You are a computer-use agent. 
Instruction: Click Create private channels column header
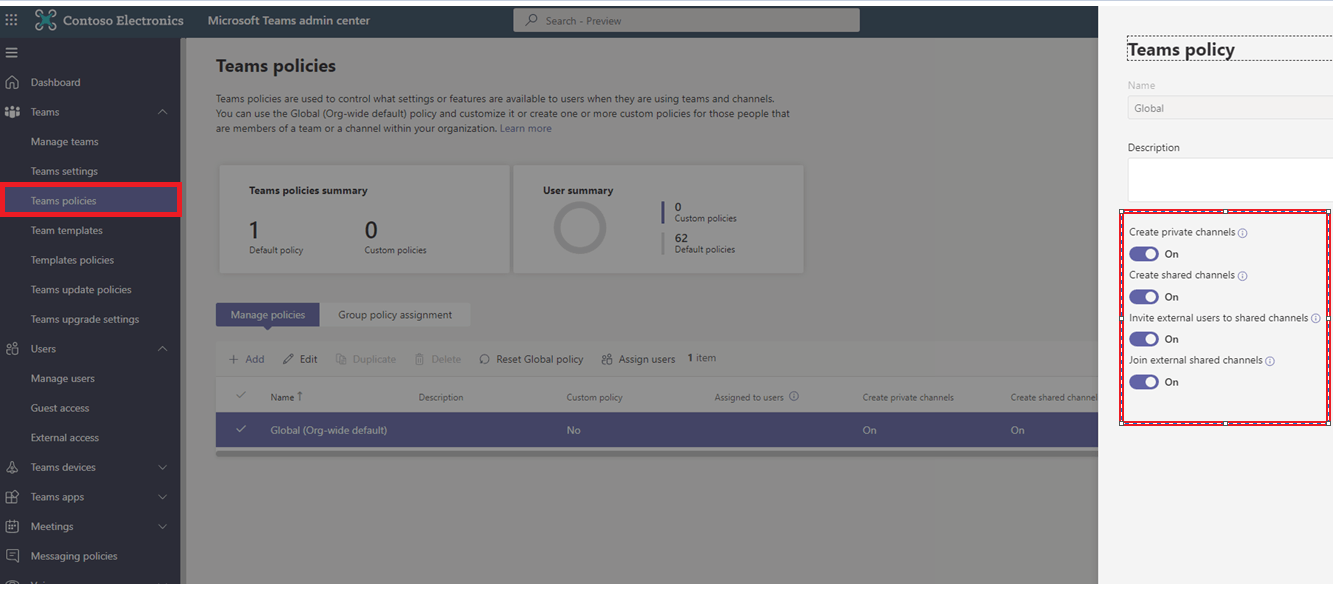pos(908,397)
